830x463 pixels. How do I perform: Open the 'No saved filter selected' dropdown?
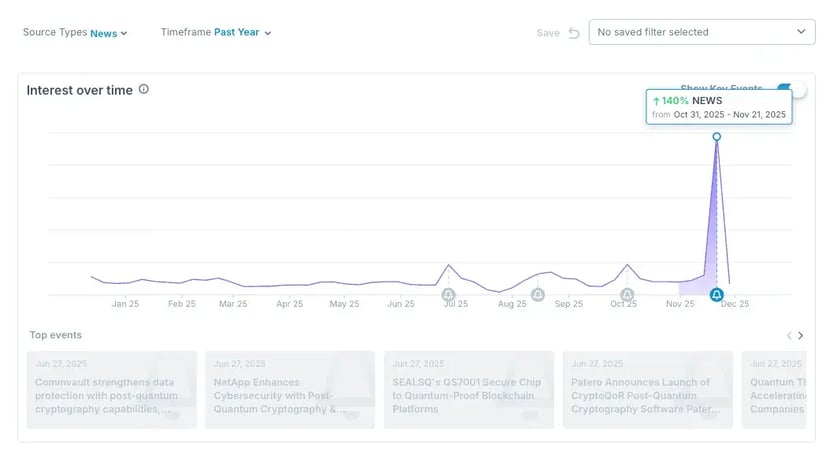tap(701, 32)
